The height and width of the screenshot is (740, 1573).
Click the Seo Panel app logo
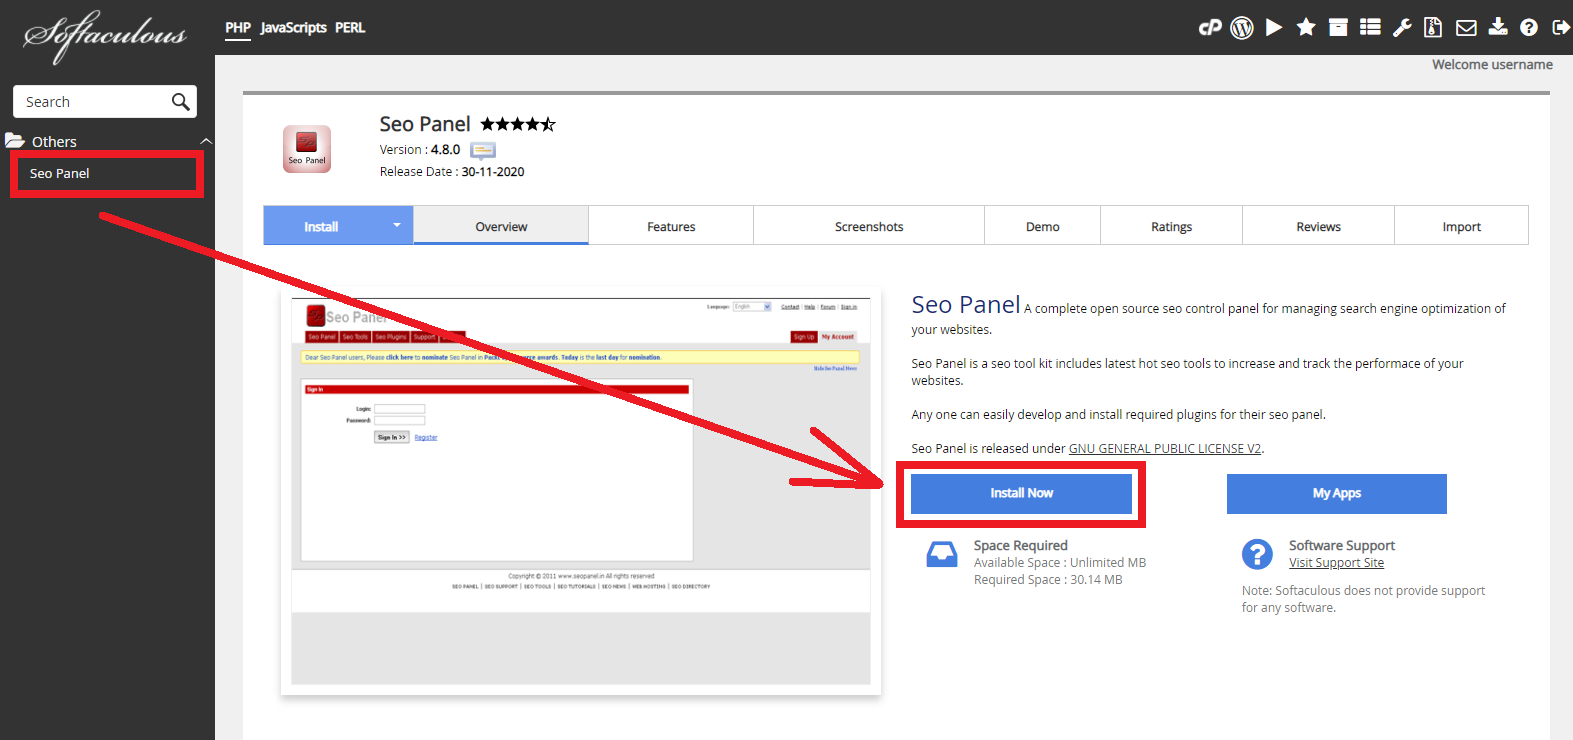coord(307,149)
